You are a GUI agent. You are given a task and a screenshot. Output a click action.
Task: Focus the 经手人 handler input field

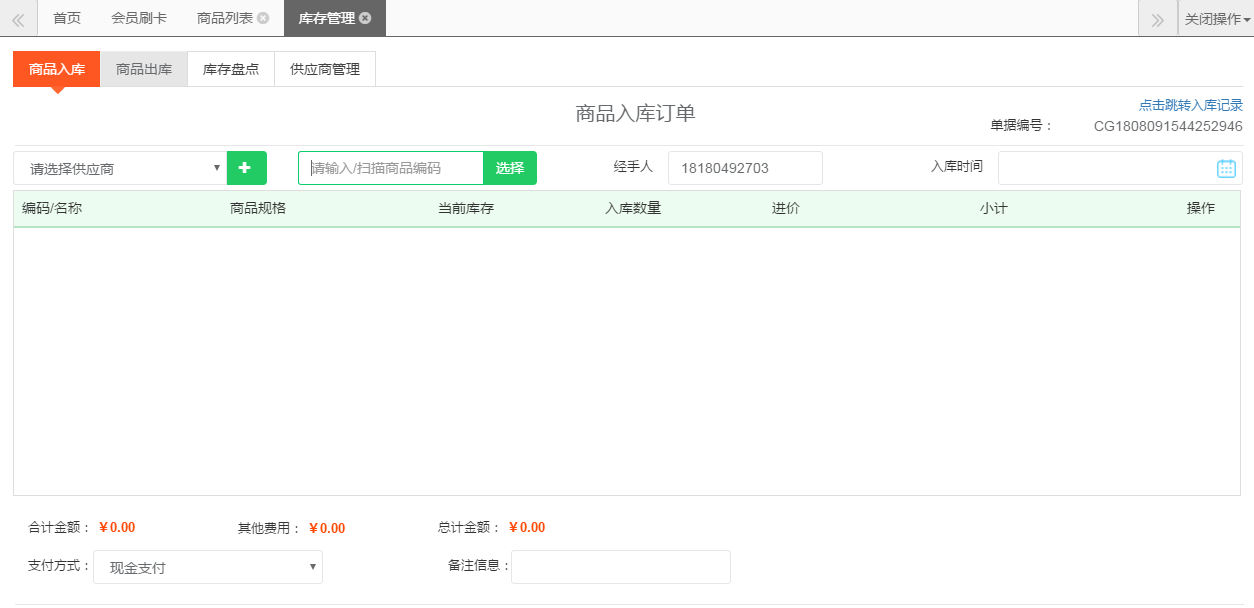[x=745, y=168]
